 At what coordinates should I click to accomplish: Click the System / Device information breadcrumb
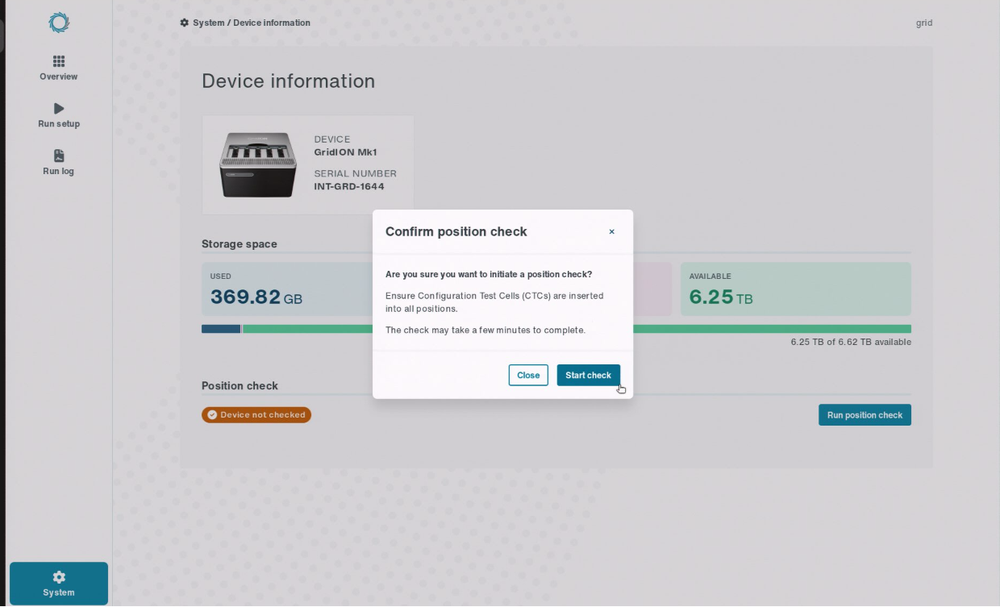click(251, 22)
